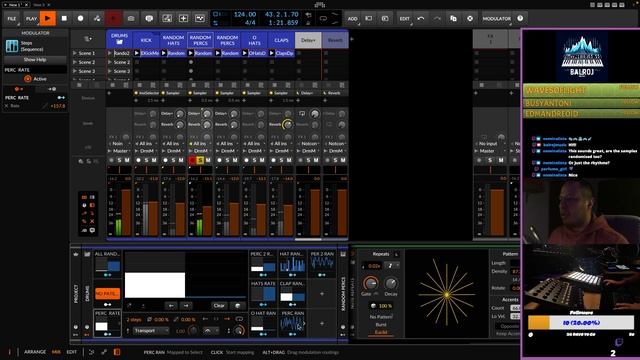
Task: Stop the transport
Action: click(64, 18)
